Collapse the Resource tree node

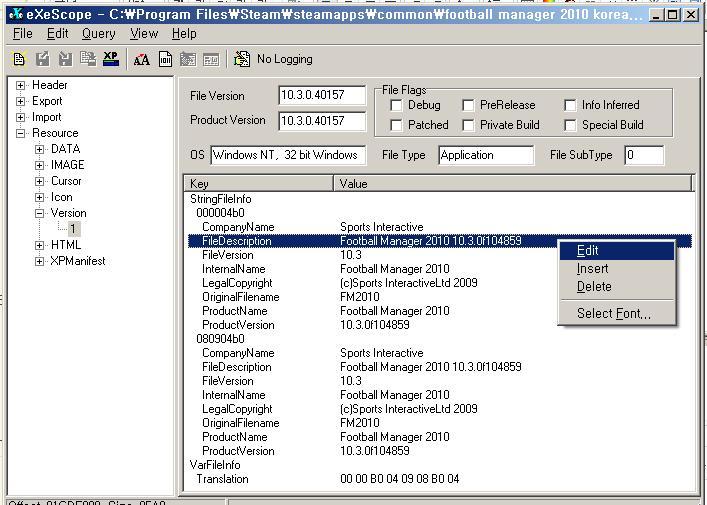[x=20, y=133]
